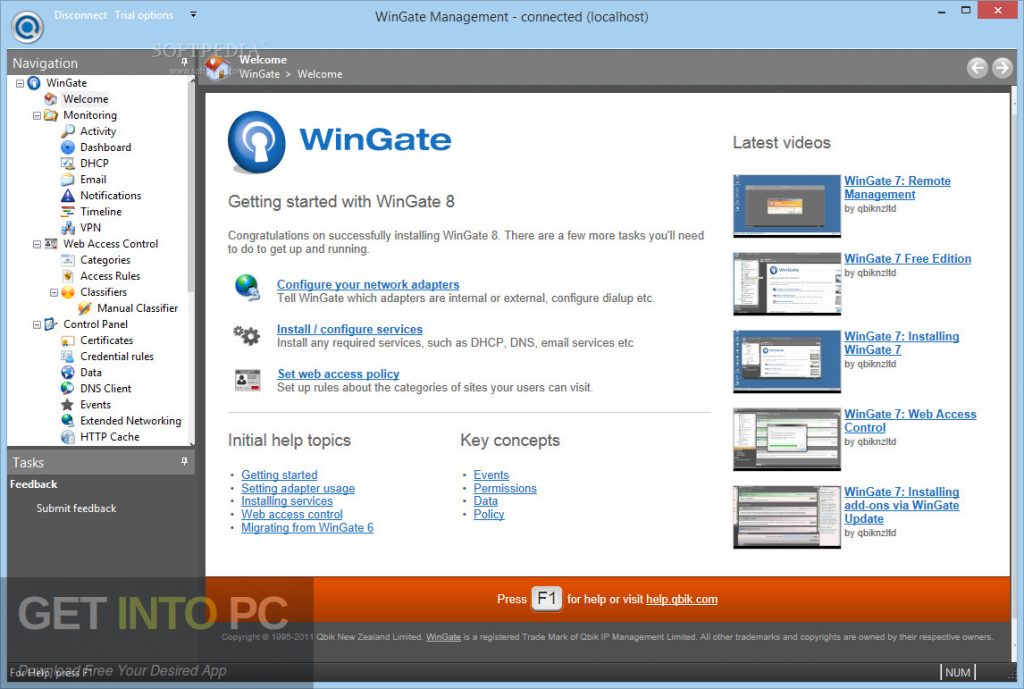Click the globe icon beside network adapters link
The image size is (1024, 689).
(x=247, y=287)
